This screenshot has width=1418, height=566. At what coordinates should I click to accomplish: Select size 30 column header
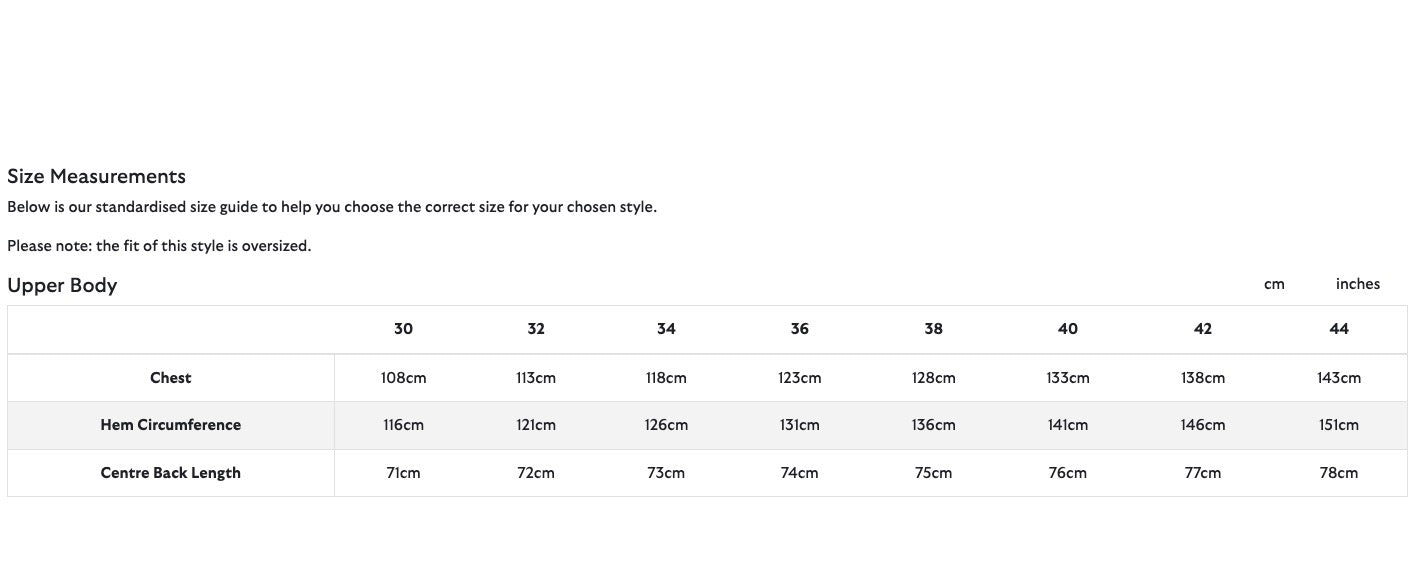pos(403,329)
